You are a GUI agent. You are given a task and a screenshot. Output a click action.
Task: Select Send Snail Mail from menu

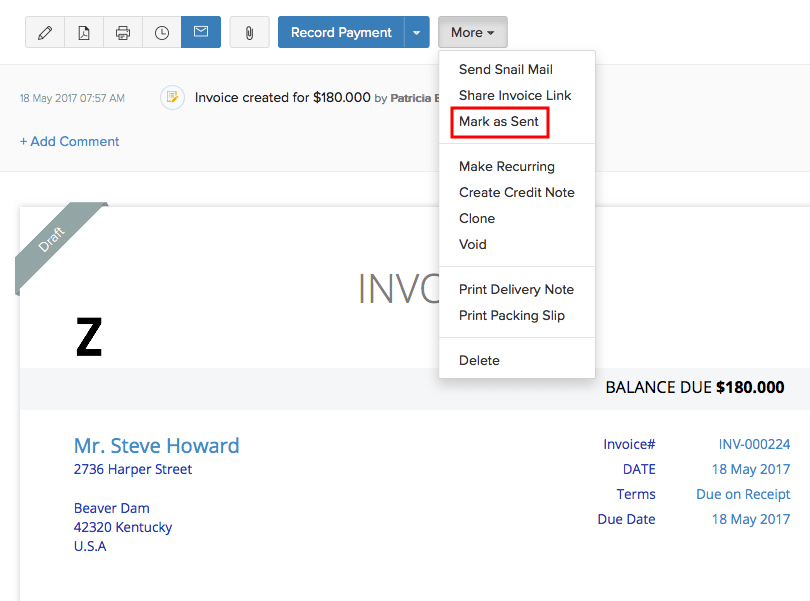click(505, 69)
